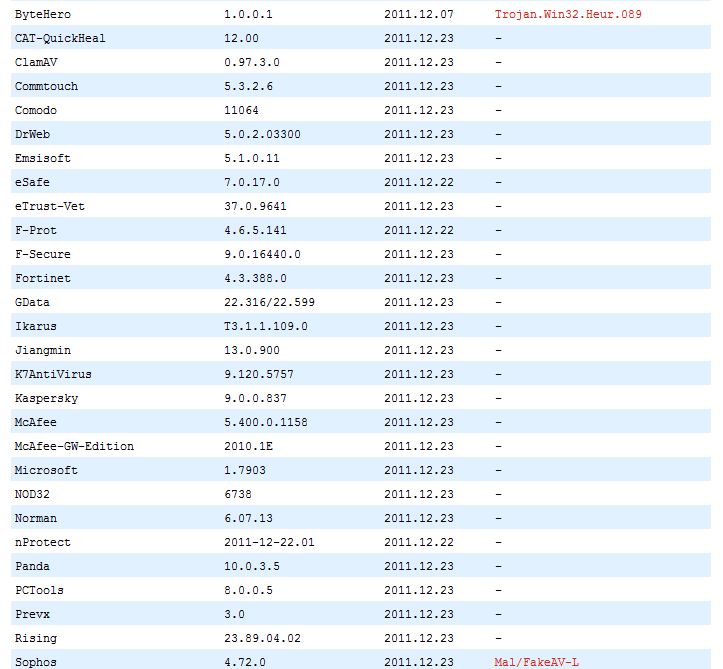Image resolution: width=723 pixels, height=669 pixels.
Task: Click McAfee version 5.400.0.1158
Action: tap(266, 422)
